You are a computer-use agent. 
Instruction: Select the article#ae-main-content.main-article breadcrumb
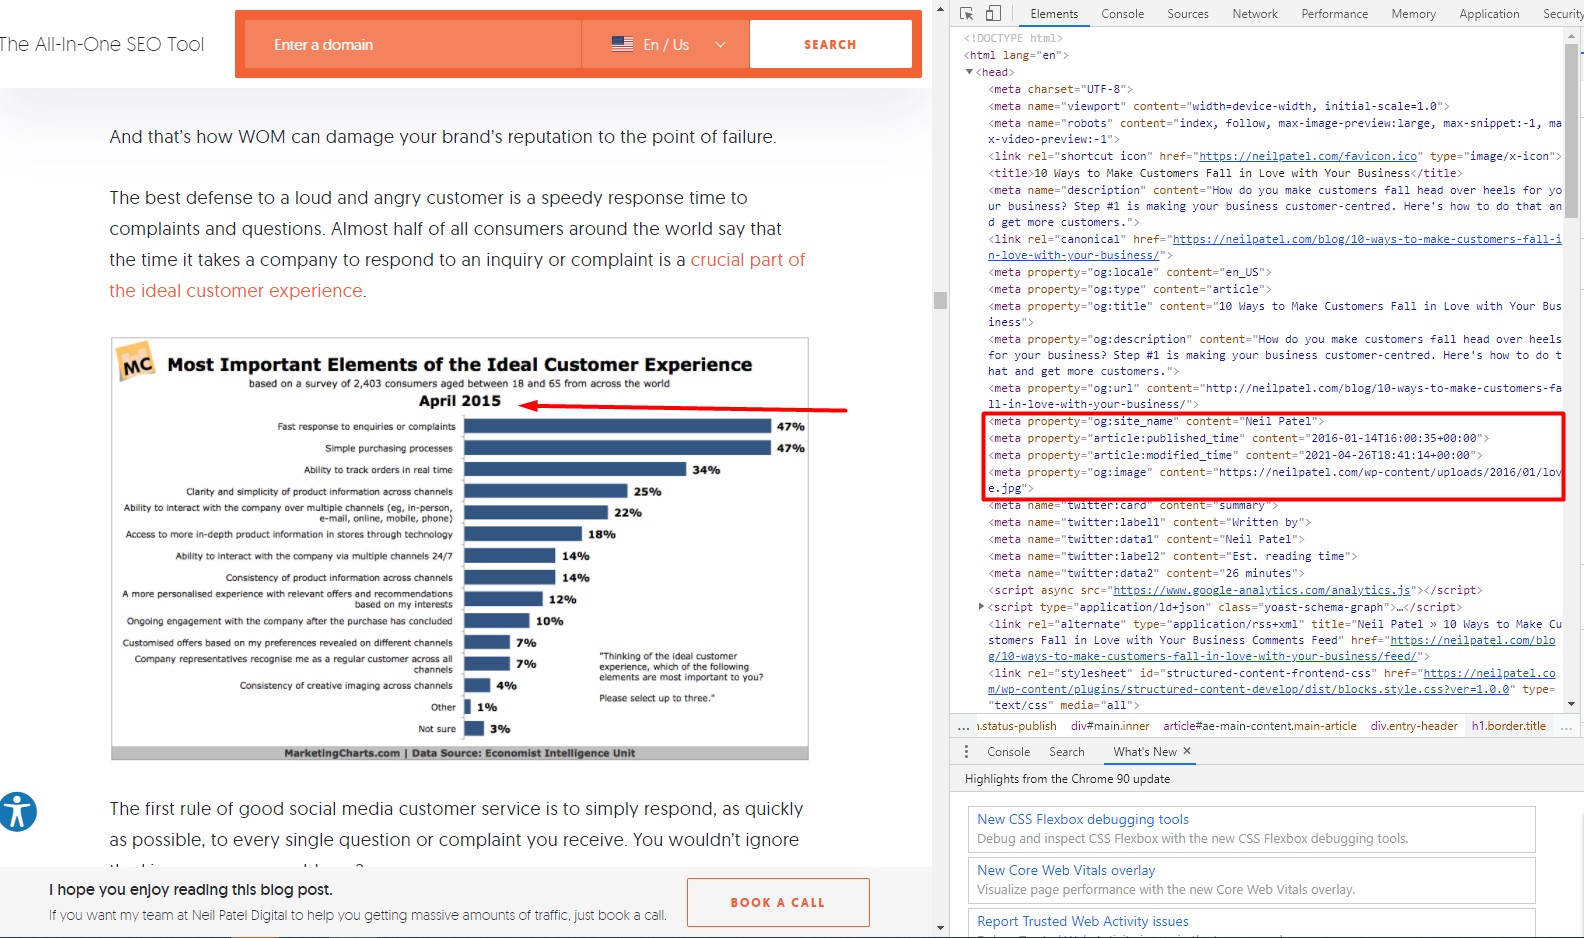point(1260,726)
